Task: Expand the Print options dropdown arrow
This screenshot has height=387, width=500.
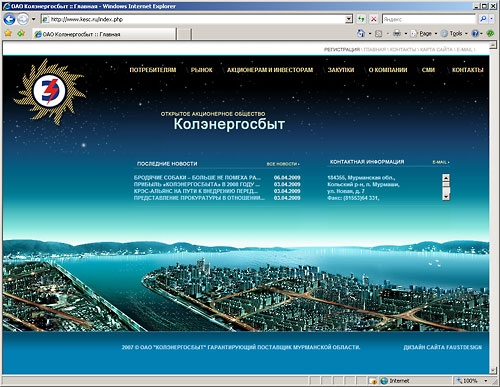Action: [406, 34]
